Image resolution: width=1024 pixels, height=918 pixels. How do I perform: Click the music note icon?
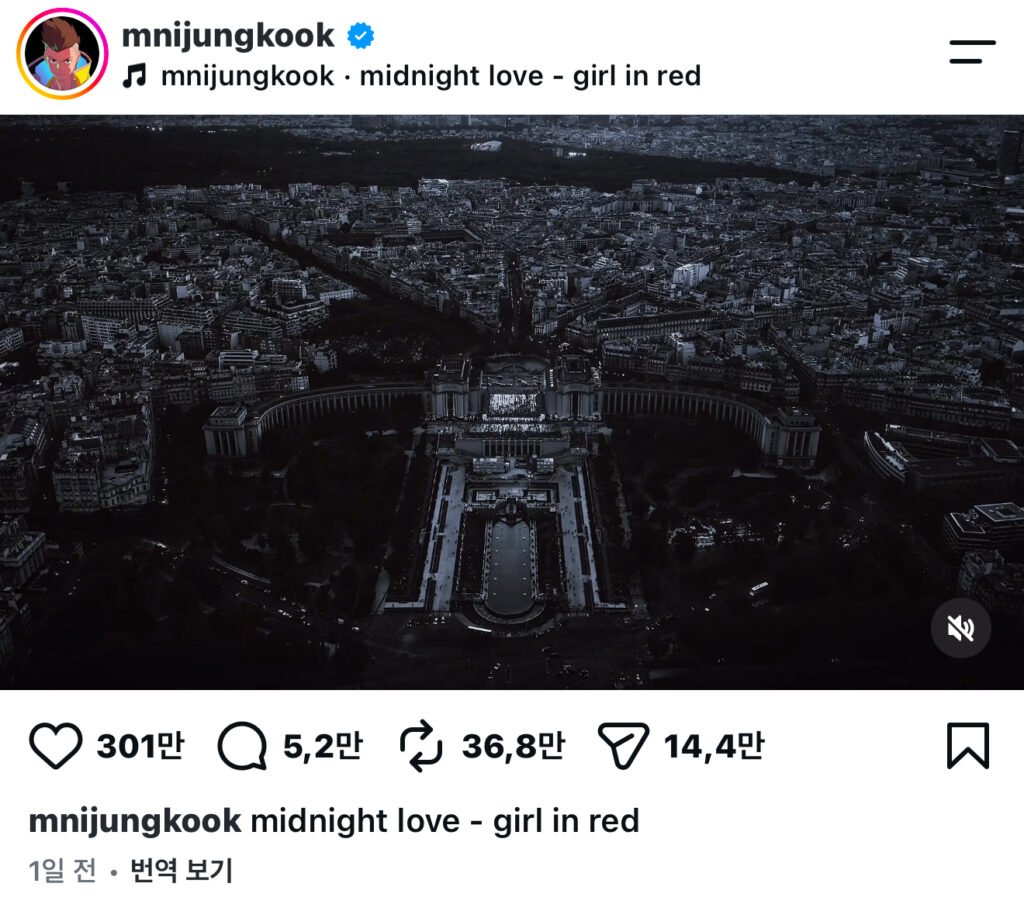pos(134,76)
